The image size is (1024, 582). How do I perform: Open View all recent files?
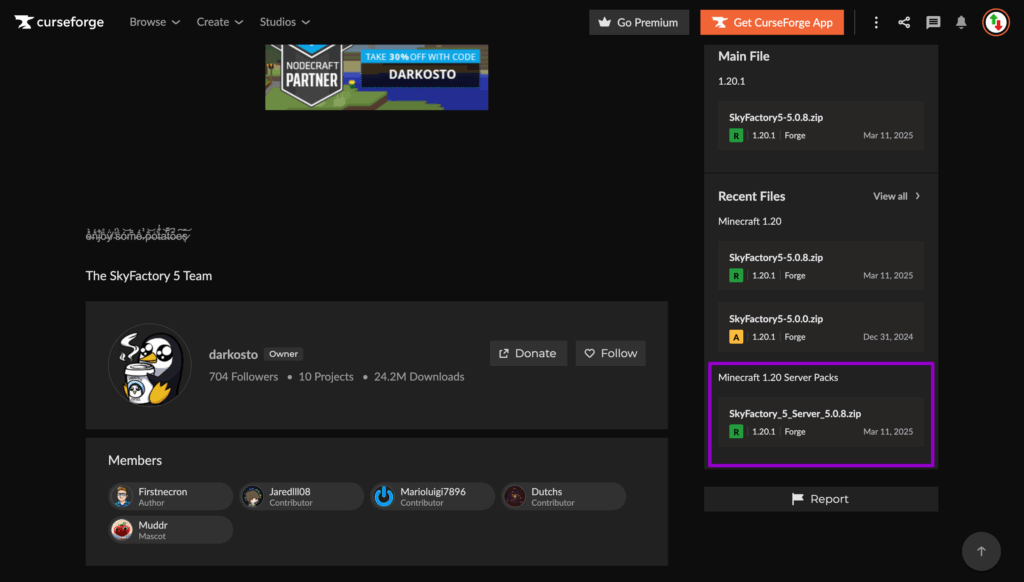tap(896, 196)
